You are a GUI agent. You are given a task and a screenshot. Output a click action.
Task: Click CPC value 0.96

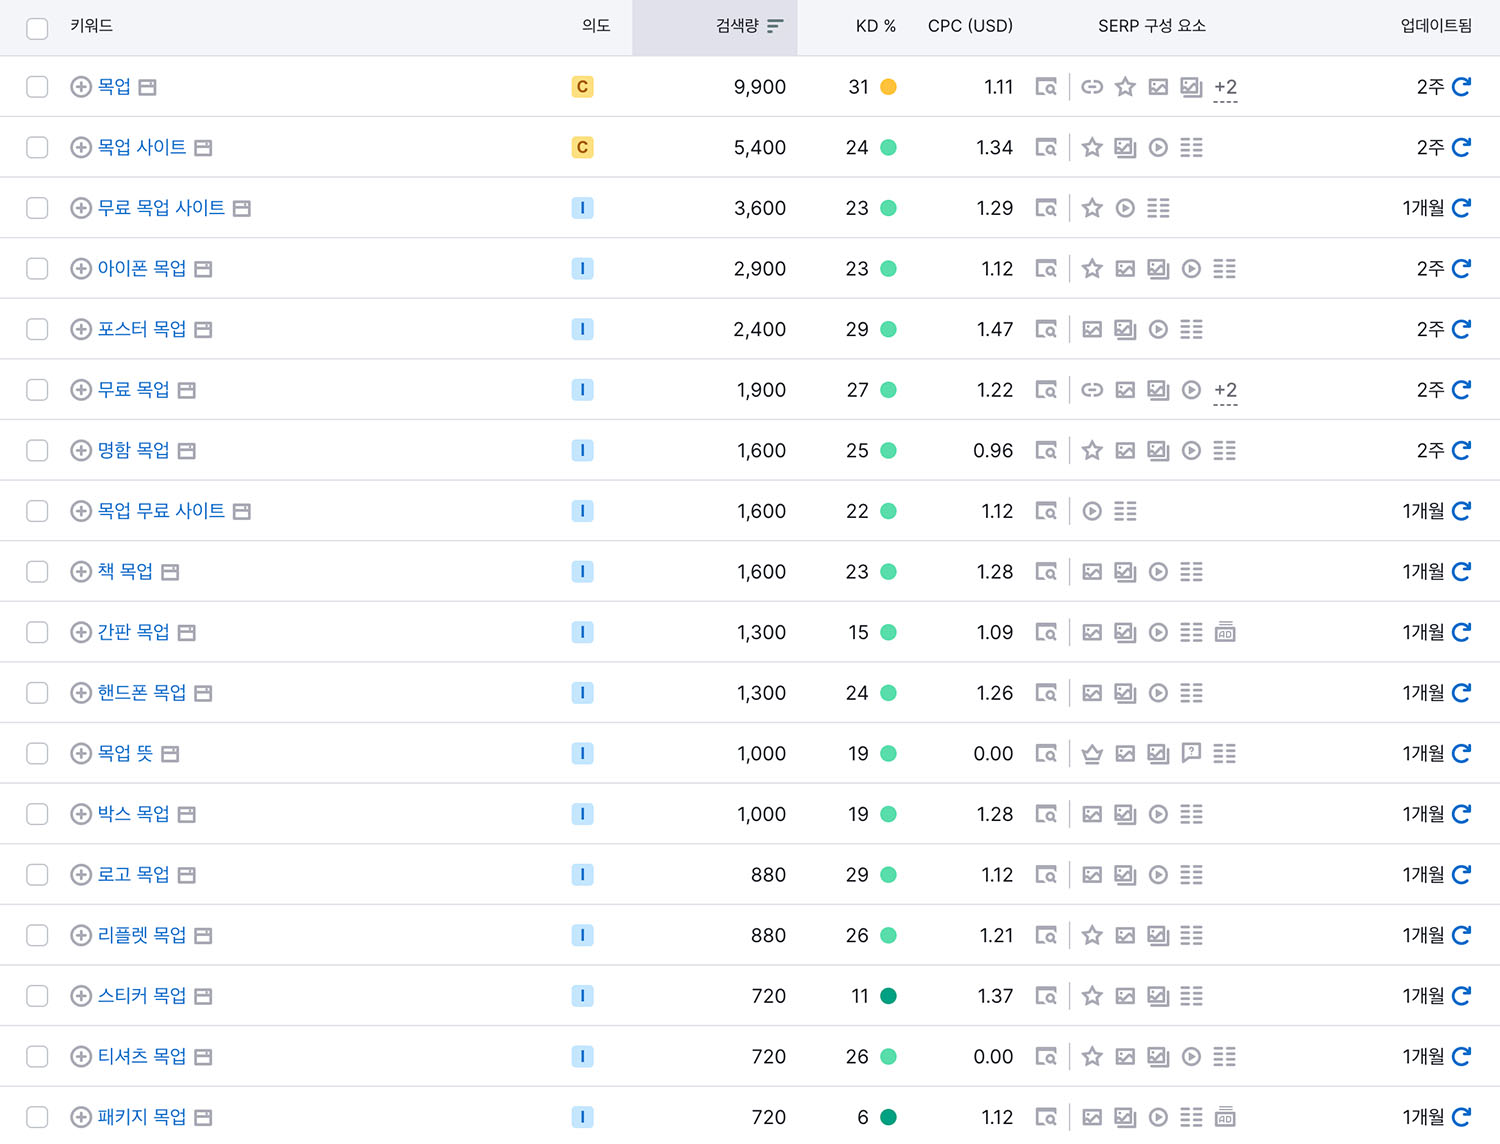coord(993,451)
